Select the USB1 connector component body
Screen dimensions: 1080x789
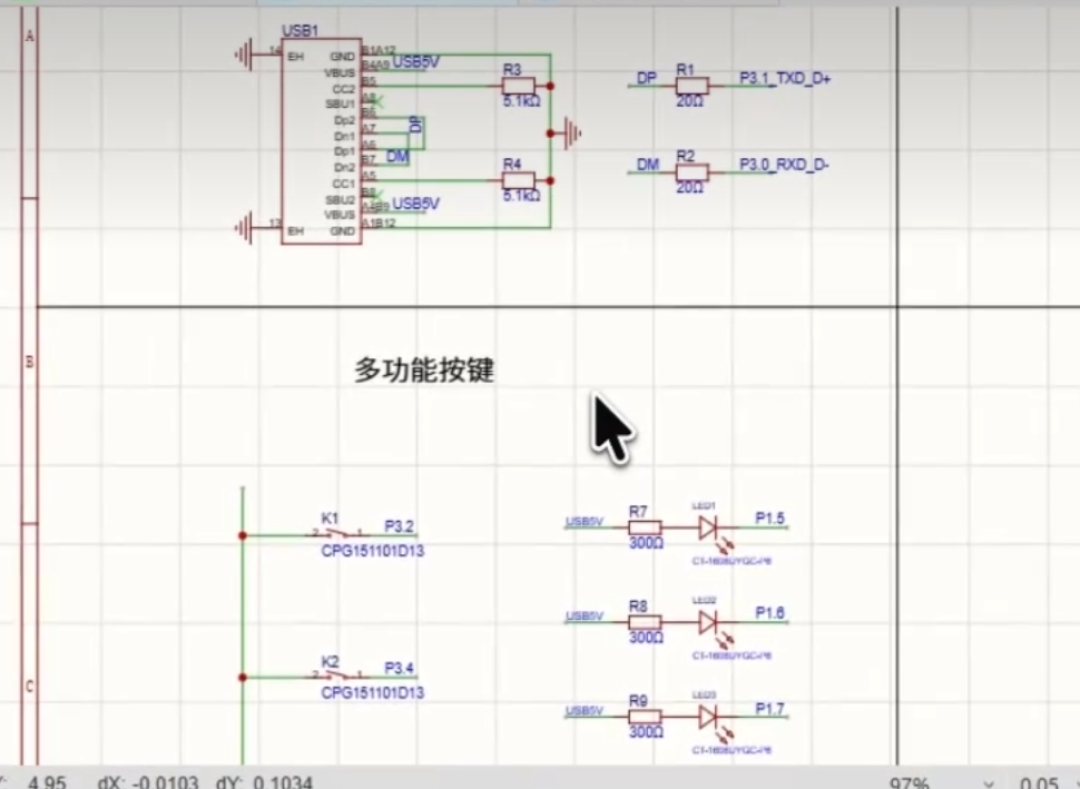[x=322, y=141]
